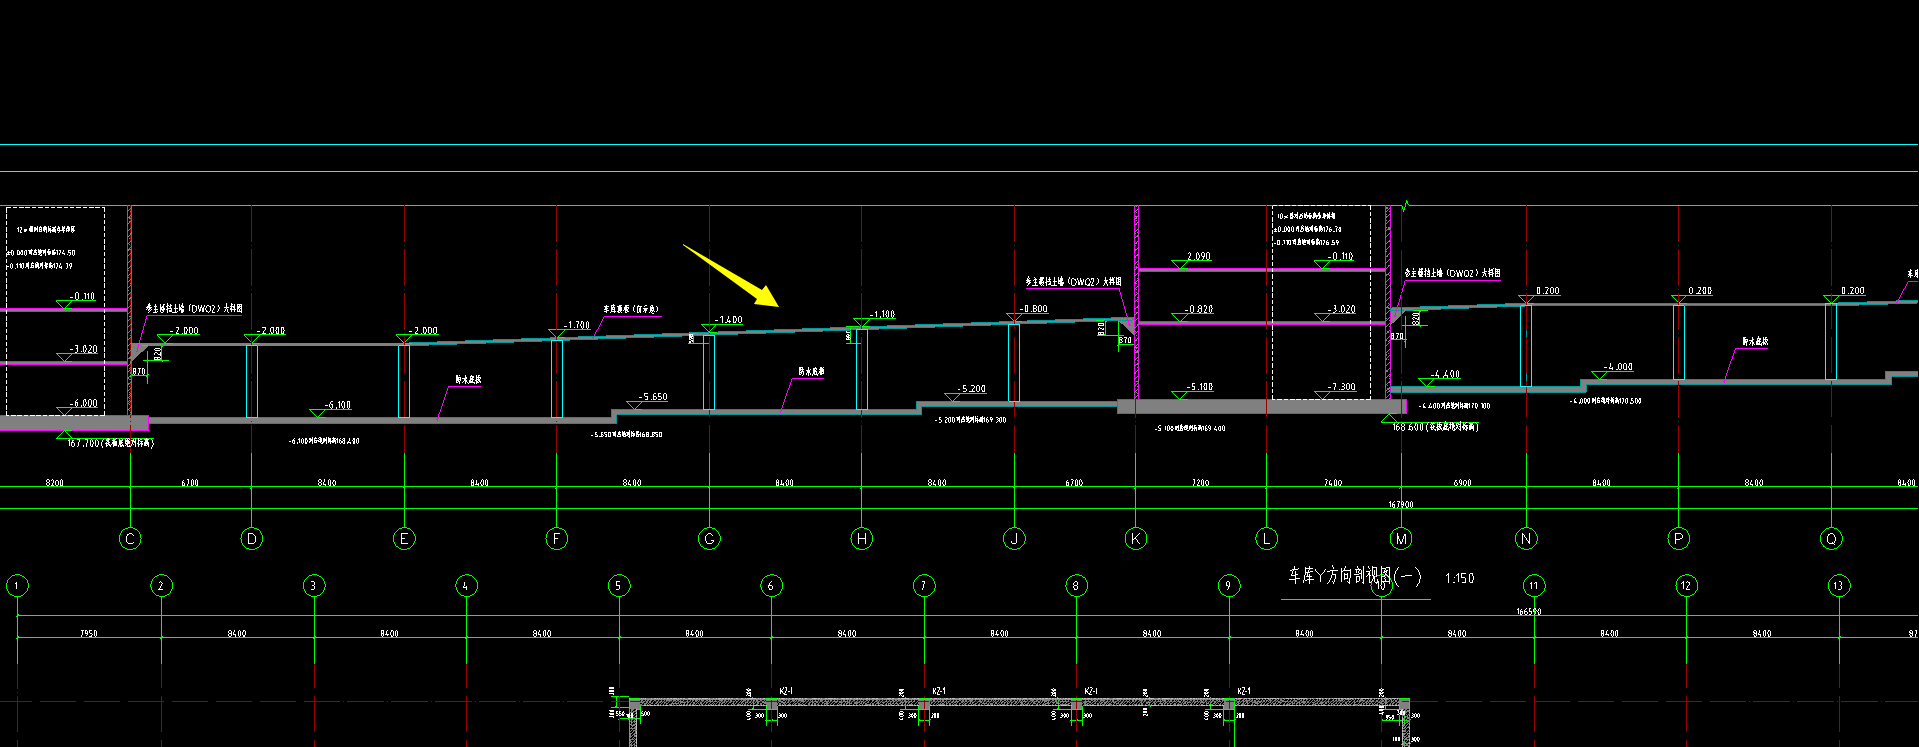Select the -5.200 elevation label
The height and width of the screenshot is (747, 1919).
click(x=971, y=389)
